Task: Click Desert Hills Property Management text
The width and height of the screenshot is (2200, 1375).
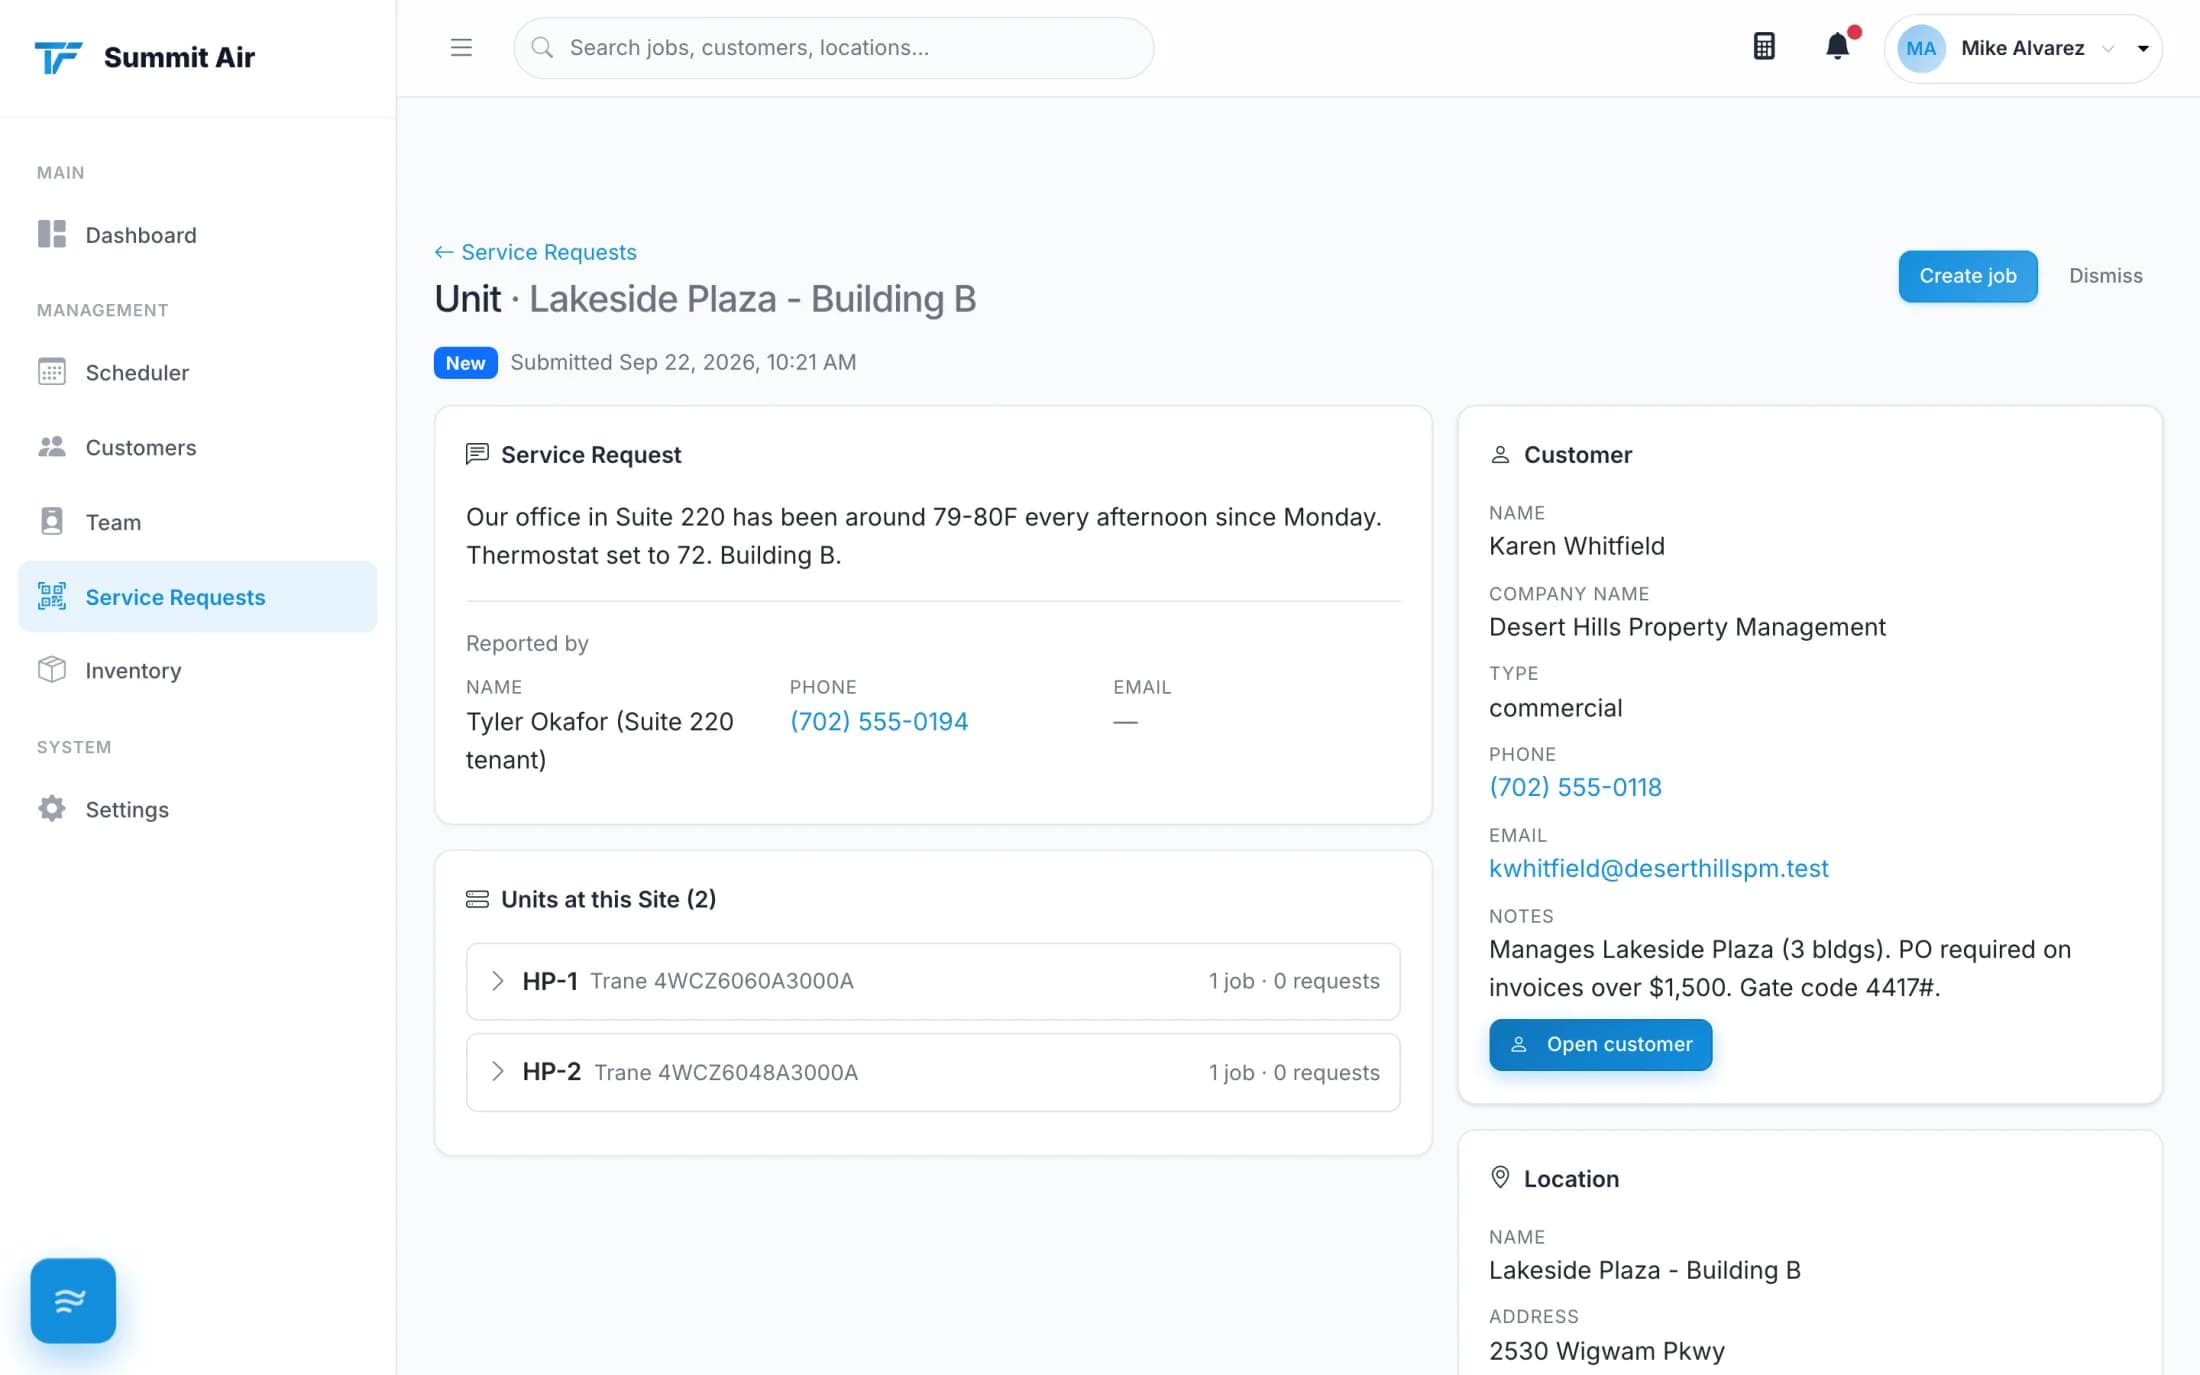Action: pos(1687,627)
